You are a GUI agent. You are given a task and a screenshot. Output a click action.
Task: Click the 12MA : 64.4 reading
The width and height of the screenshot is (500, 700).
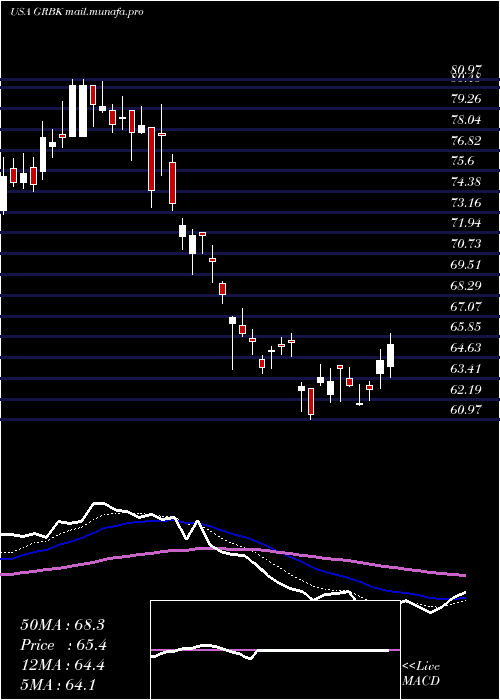click(62, 665)
